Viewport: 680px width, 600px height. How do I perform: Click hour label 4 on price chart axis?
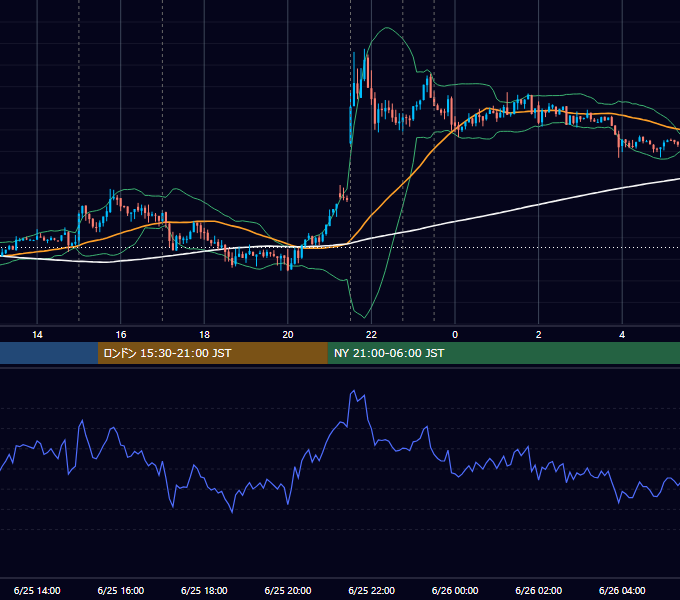tap(622, 335)
